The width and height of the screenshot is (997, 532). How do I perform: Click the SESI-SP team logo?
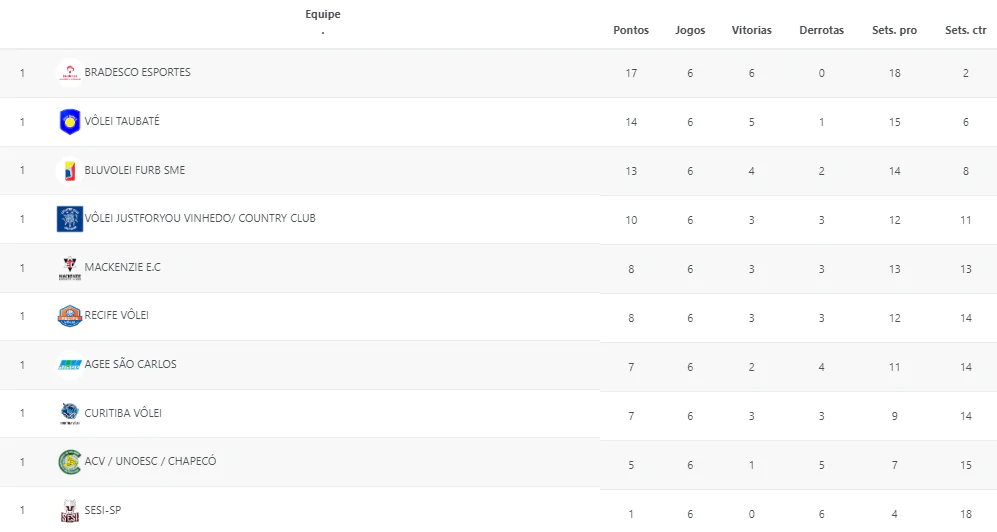(x=70, y=511)
